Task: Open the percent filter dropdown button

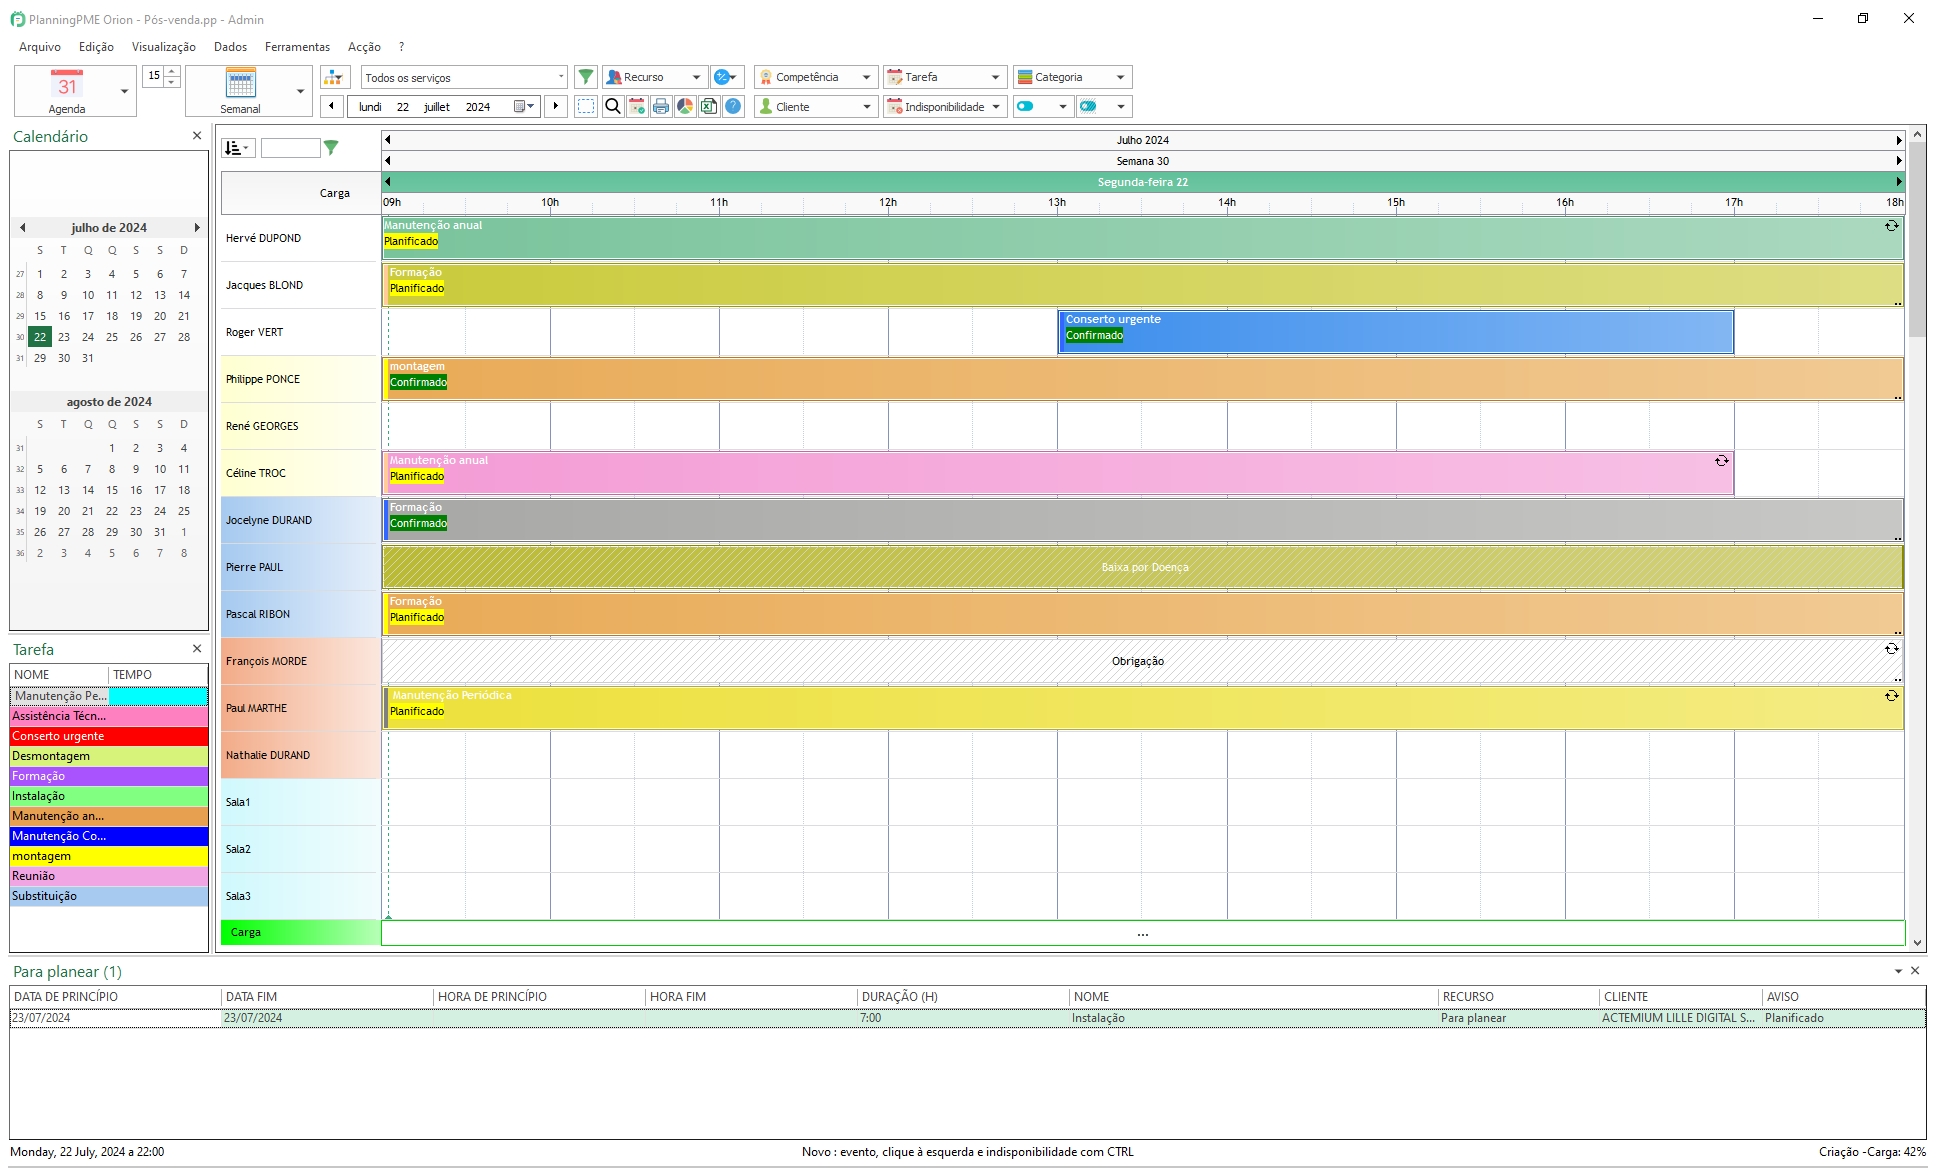Action: click(x=727, y=77)
